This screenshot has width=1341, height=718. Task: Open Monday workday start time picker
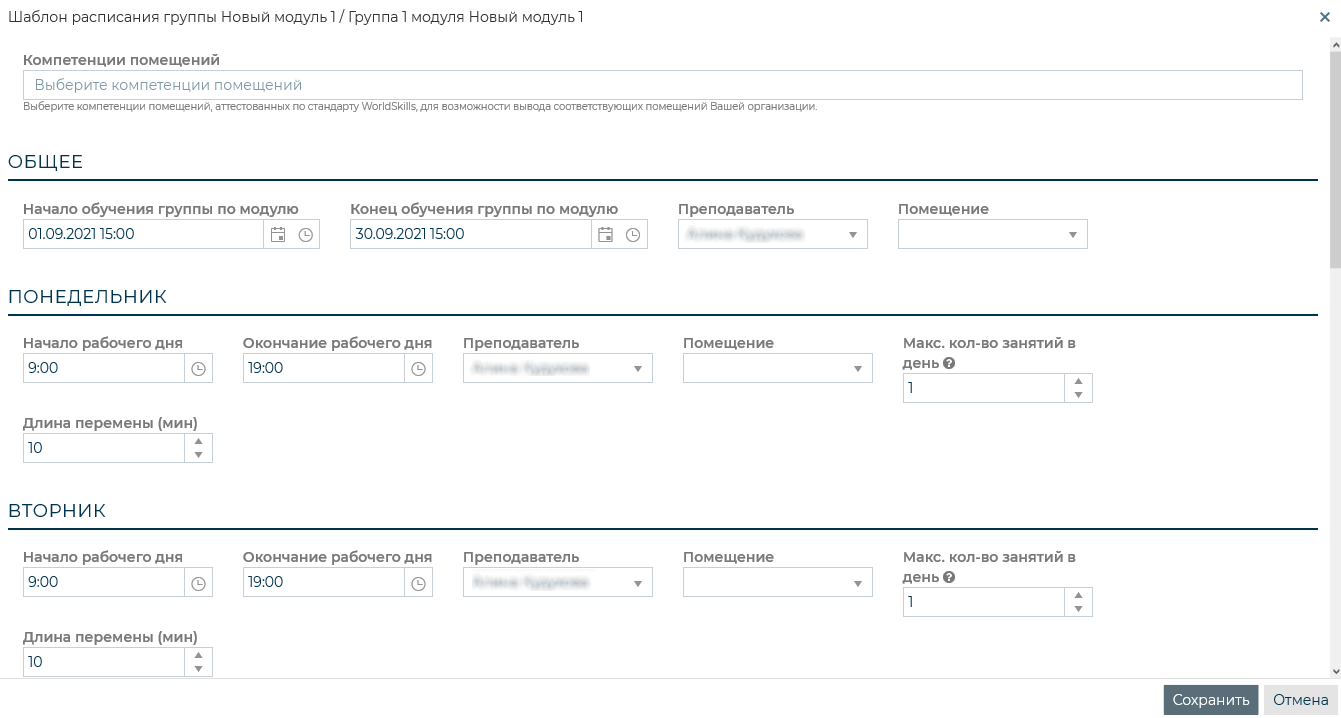coord(198,369)
